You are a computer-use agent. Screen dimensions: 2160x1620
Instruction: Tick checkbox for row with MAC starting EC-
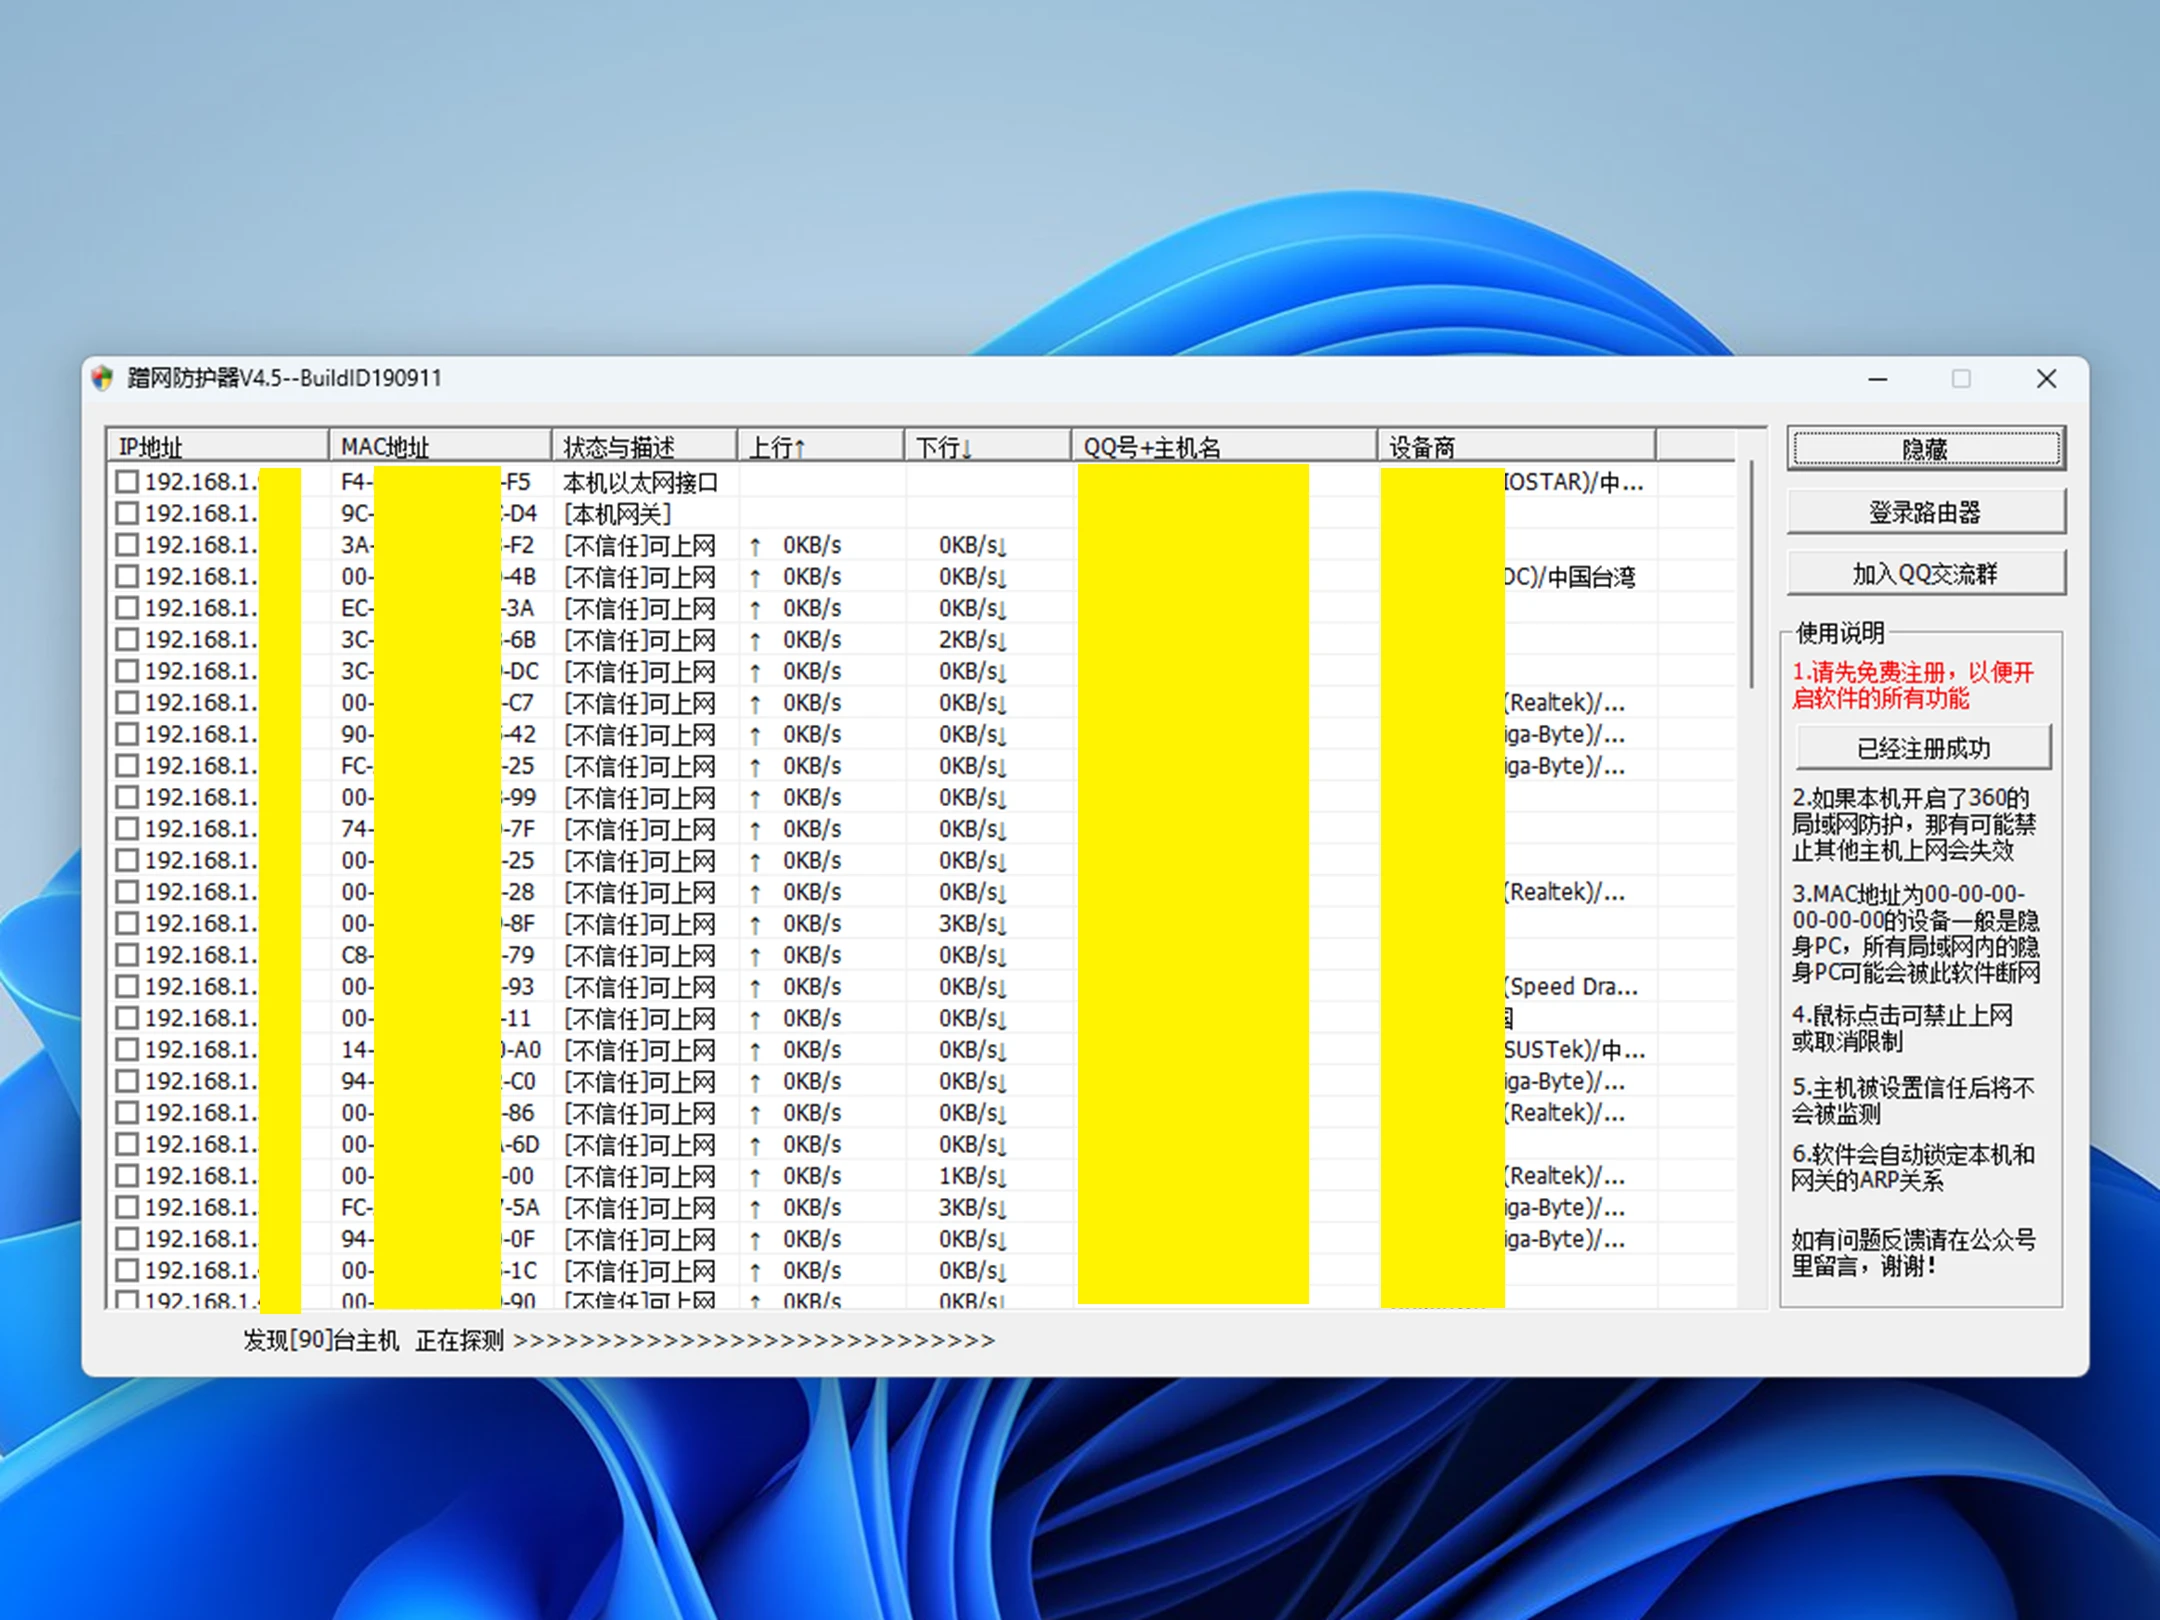127,608
